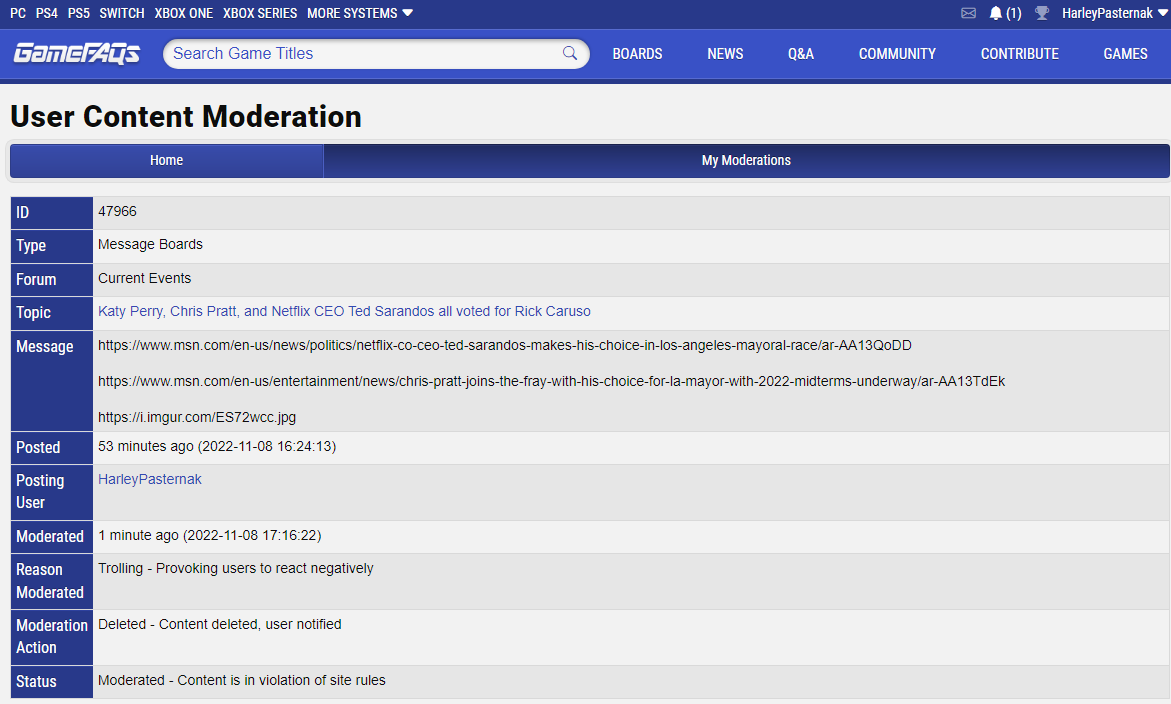Click the Moderation Action row label
1171x704 pixels.
click(52, 637)
